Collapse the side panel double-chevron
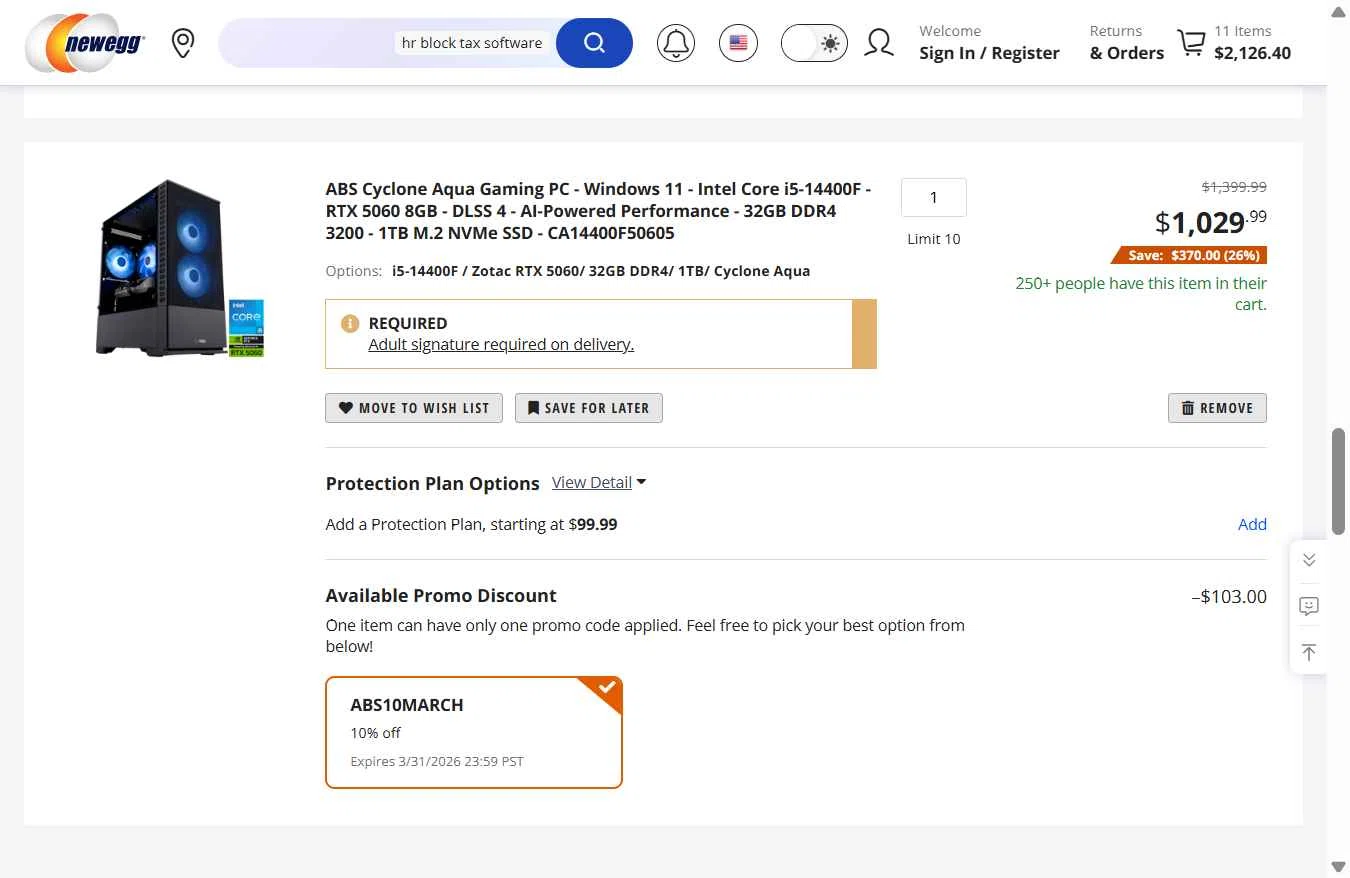The image size is (1350, 878). click(1308, 560)
